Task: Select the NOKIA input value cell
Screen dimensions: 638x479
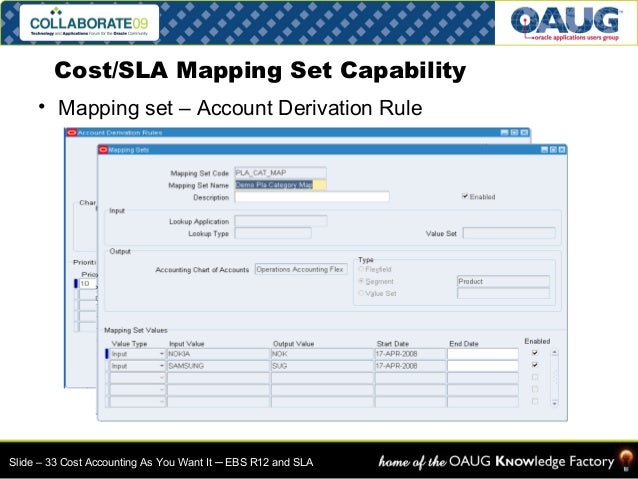Action: (218, 354)
